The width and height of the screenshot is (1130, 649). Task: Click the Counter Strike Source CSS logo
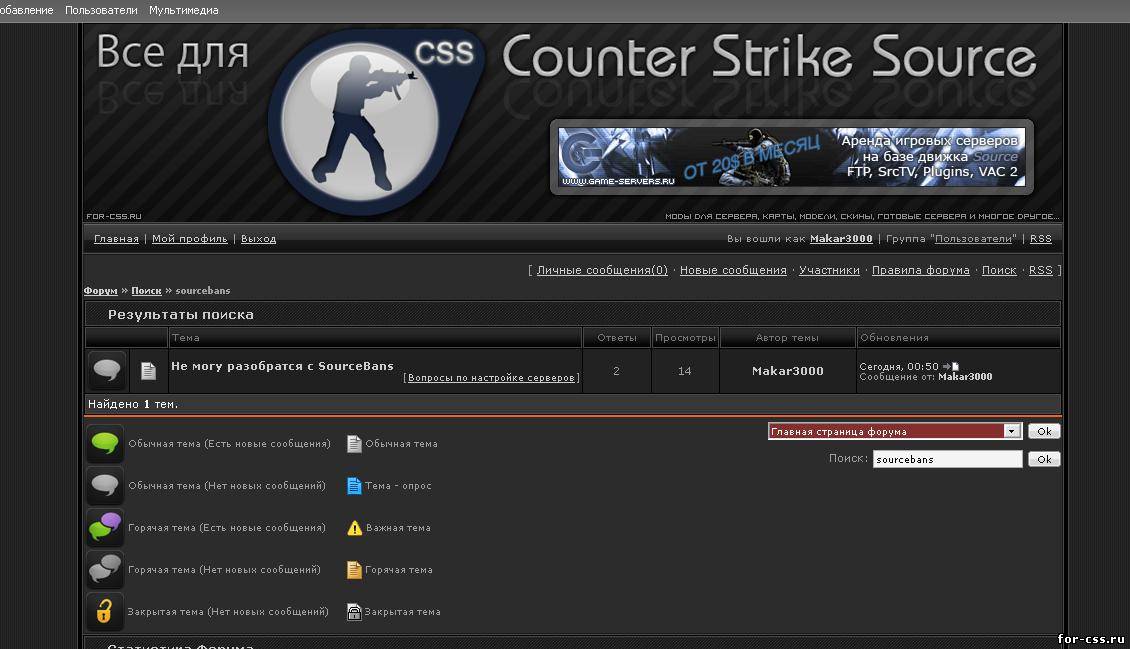375,121
